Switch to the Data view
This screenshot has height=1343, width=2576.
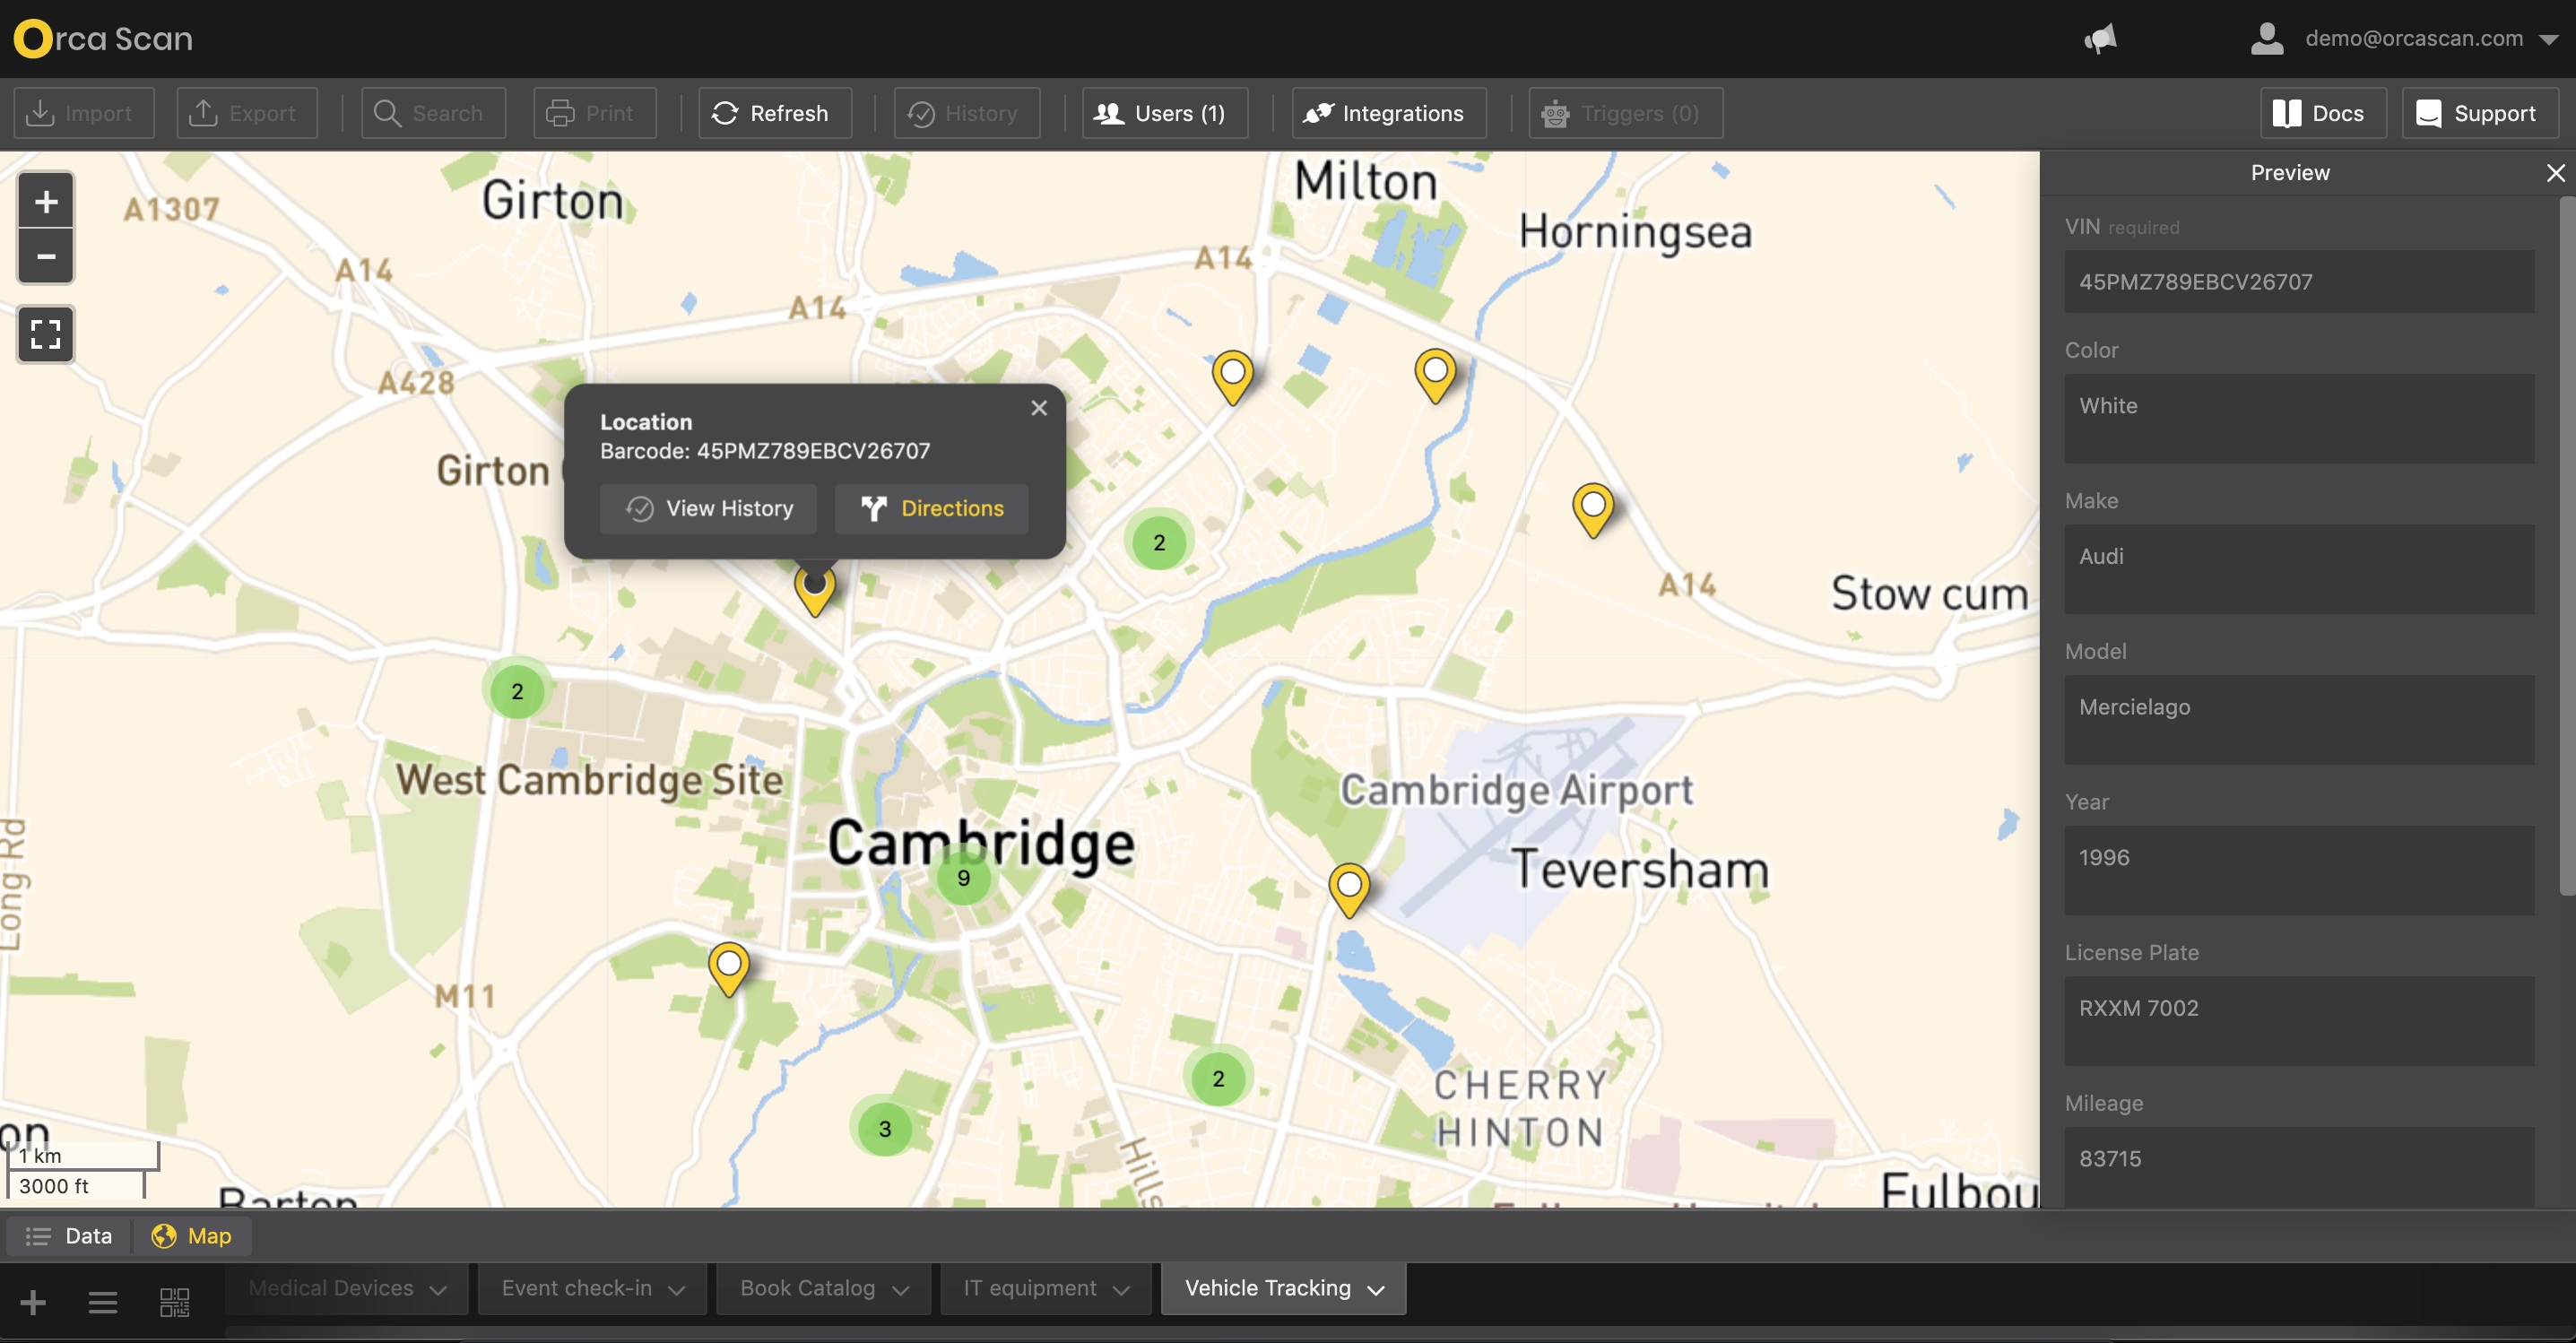click(70, 1236)
